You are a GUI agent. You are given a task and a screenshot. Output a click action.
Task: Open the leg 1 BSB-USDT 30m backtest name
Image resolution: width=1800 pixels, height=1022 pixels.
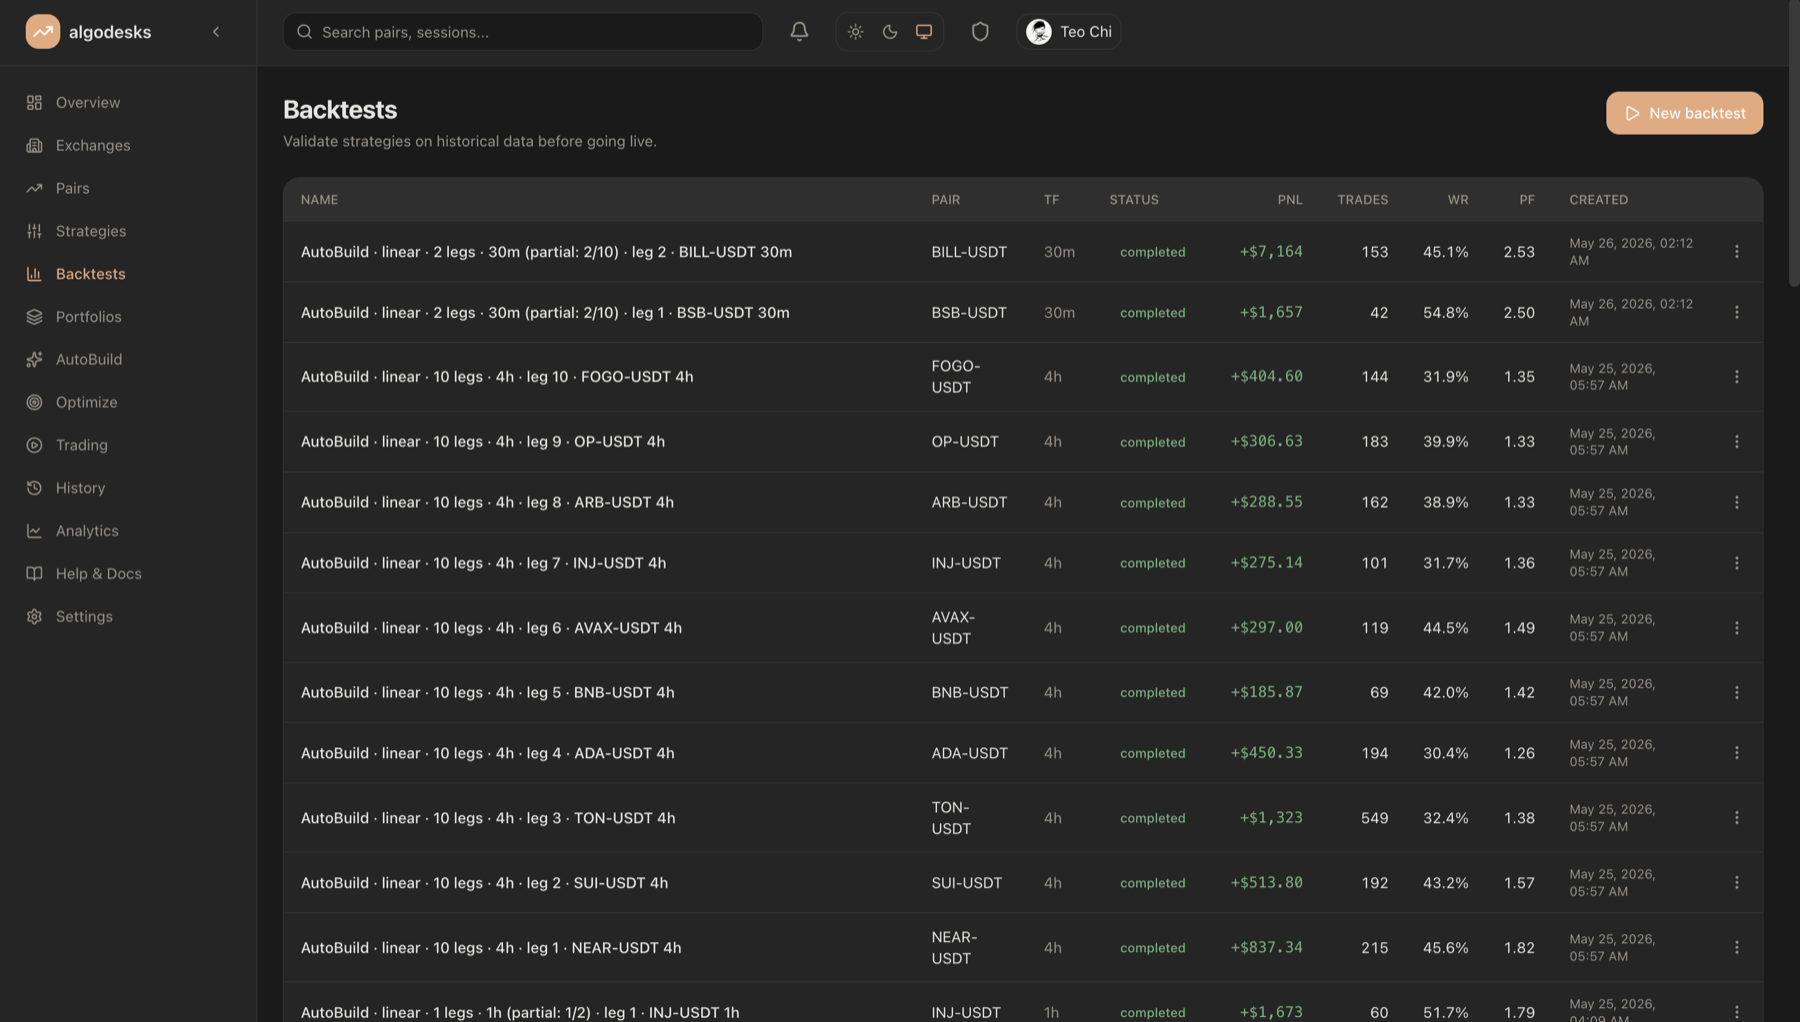pos(545,313)
